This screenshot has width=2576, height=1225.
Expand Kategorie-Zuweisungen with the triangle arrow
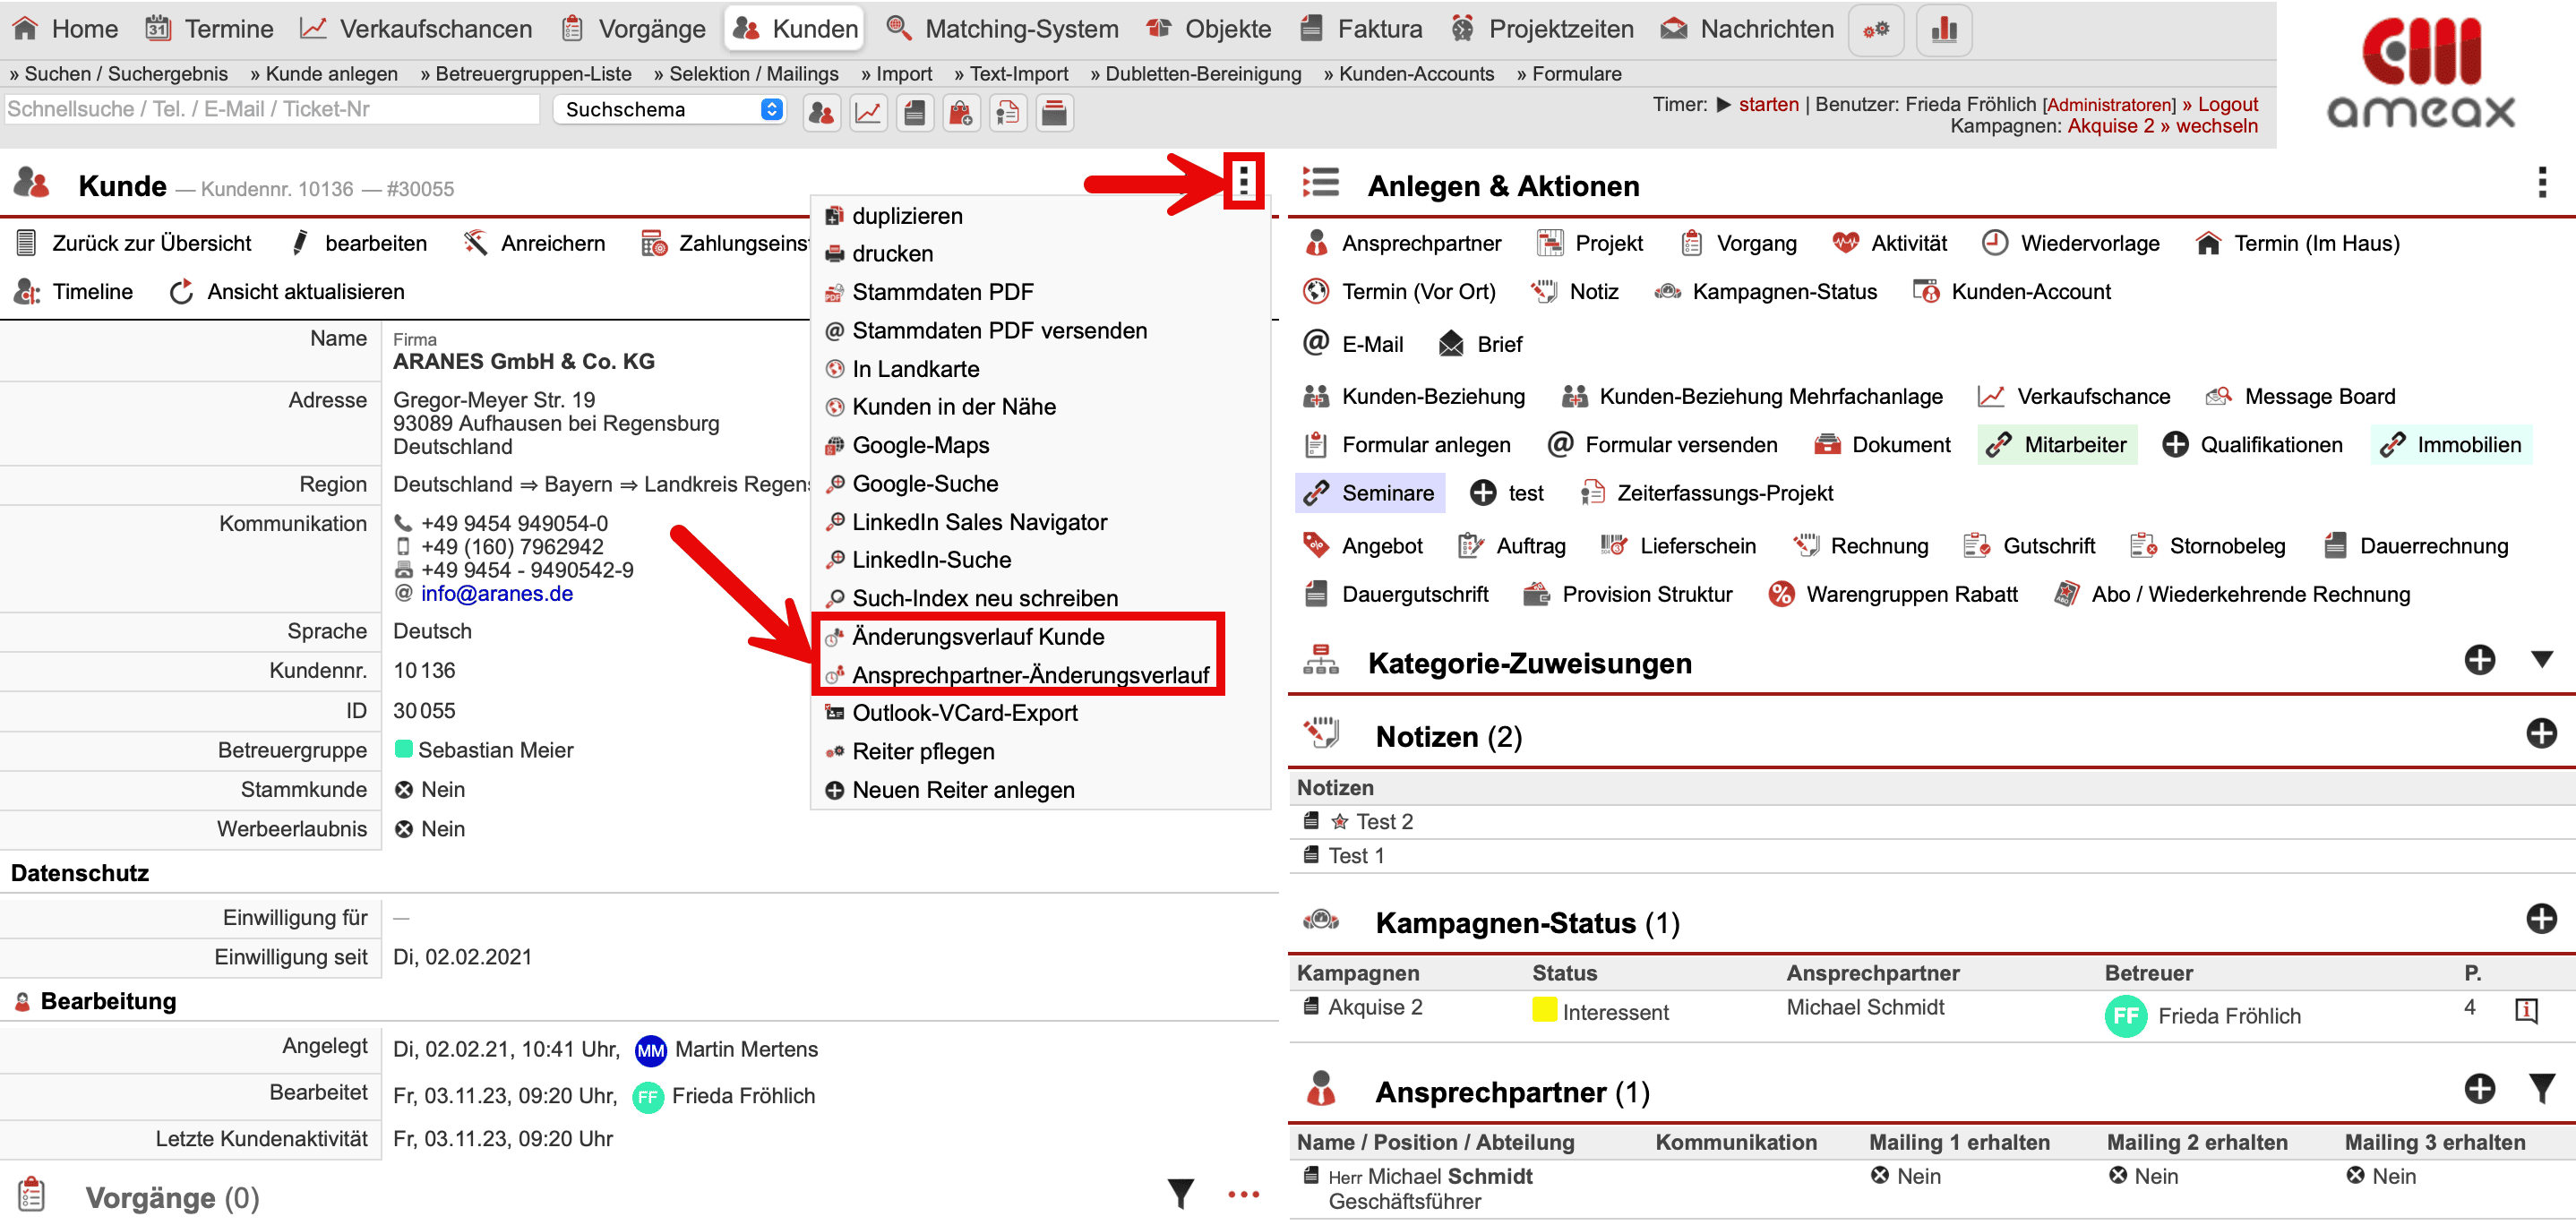pos(2541,659)
